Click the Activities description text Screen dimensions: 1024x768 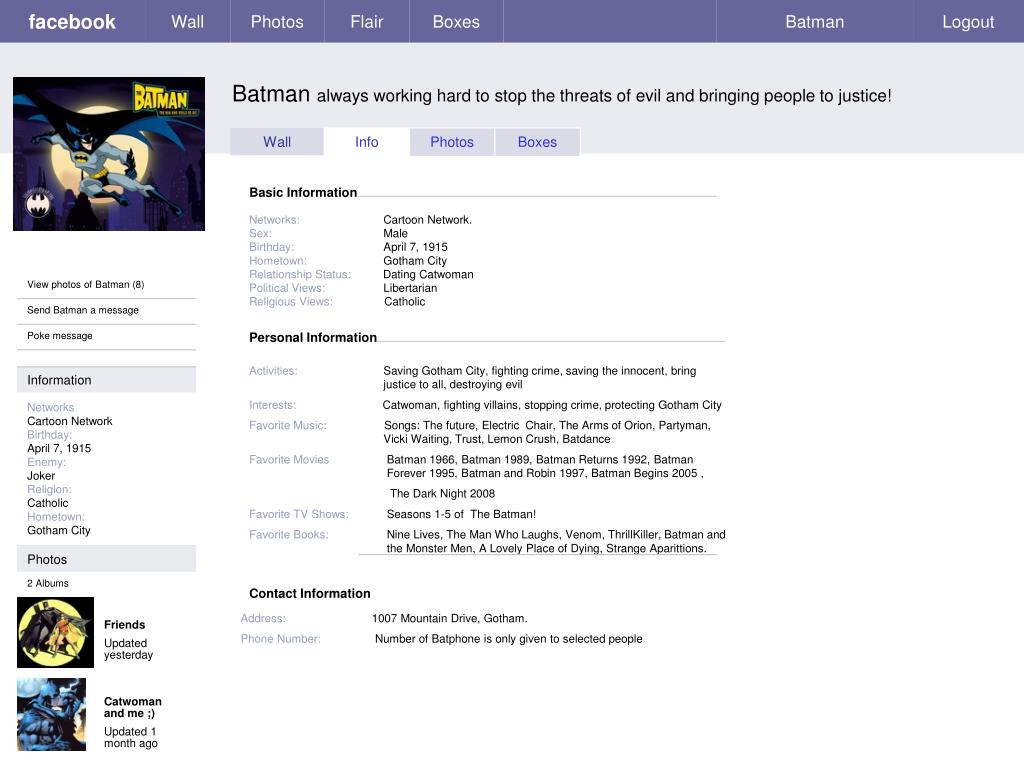pos(539,377)
